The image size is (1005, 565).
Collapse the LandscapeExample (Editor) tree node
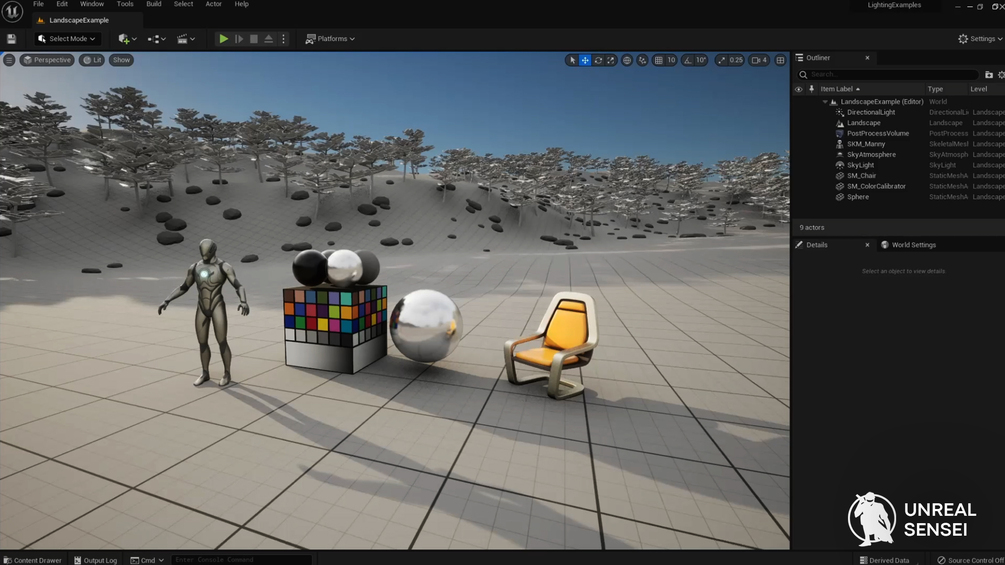tap(825, 102)
